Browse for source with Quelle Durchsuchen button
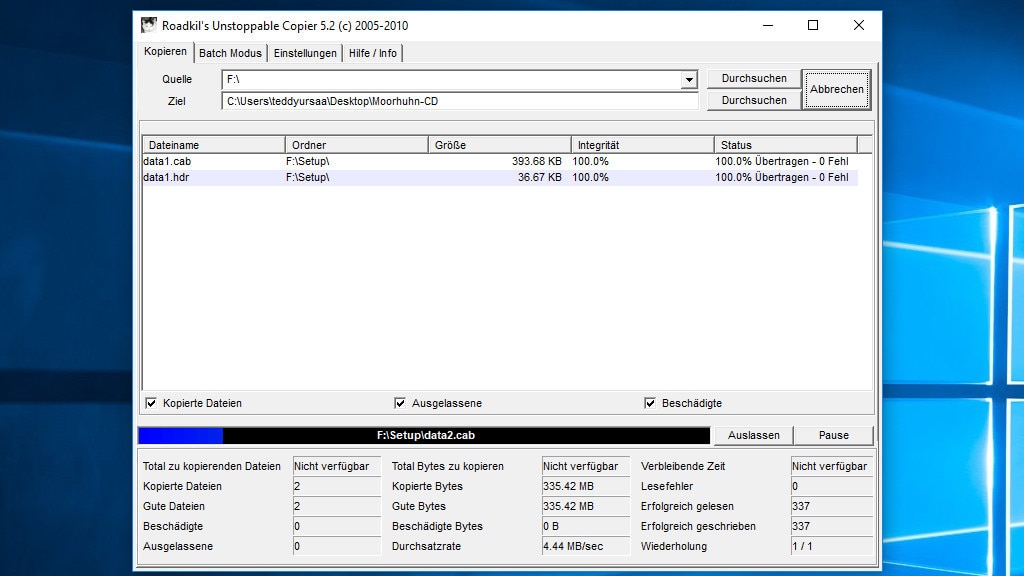Viewport: 1024px width, 576px height. pyautogui.click(x=754, y=78)
